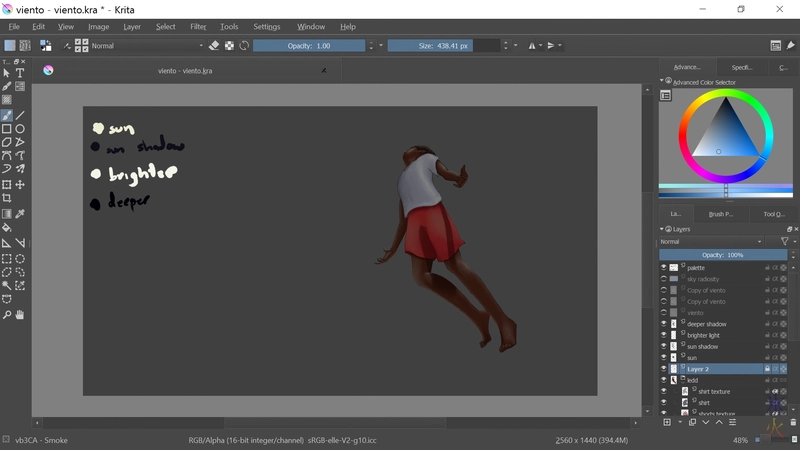
Task: Pick the Ellipse shape tool
Action: coord(20,129)
